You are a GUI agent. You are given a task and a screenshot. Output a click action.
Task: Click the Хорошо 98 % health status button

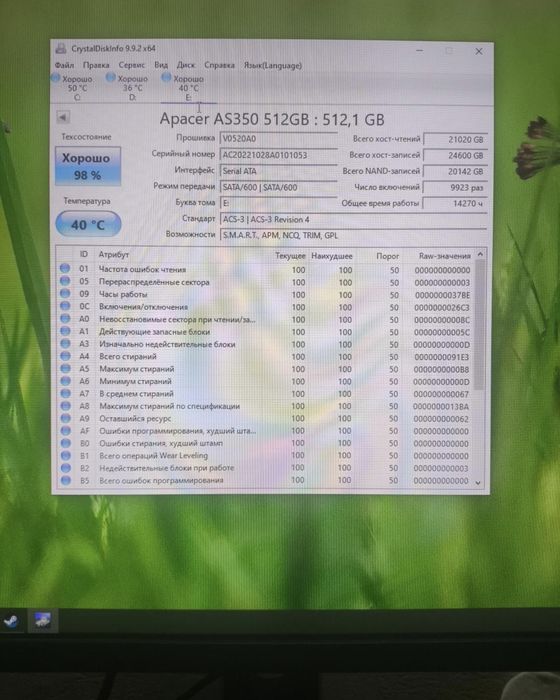pyautogui.click(x=88, y=166)
